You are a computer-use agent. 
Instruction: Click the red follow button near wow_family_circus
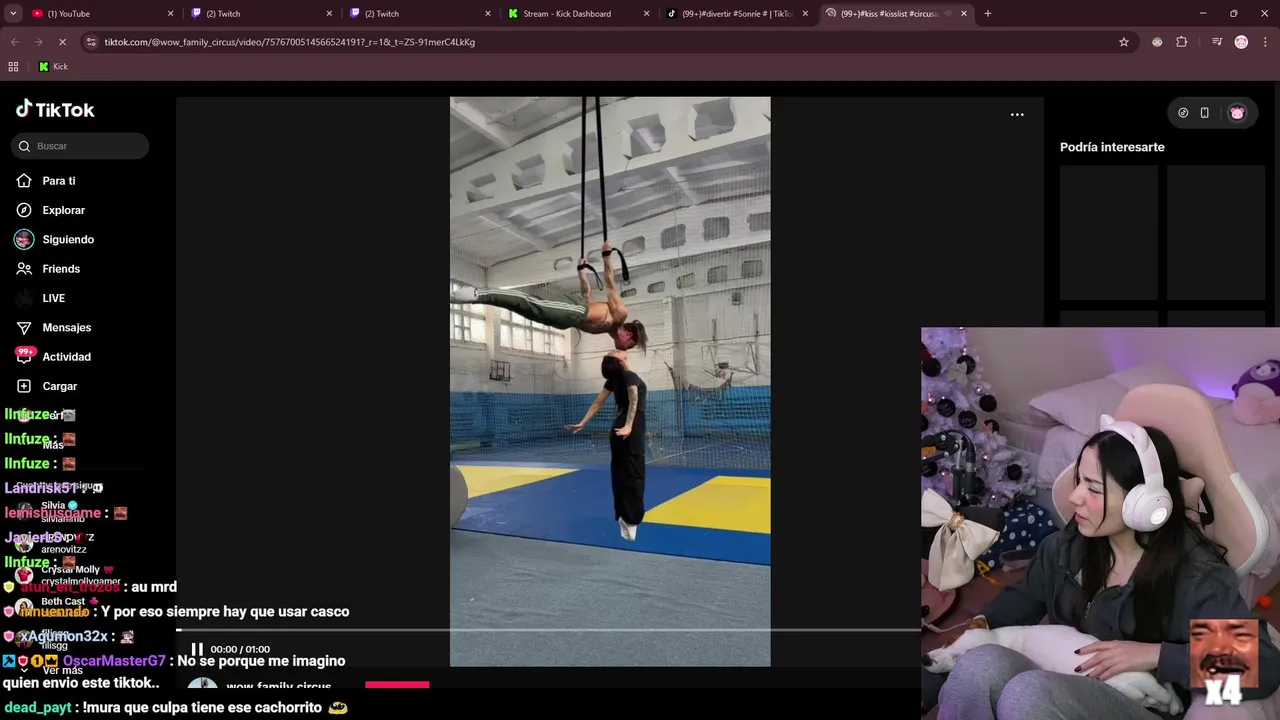[x=397, y=685]
